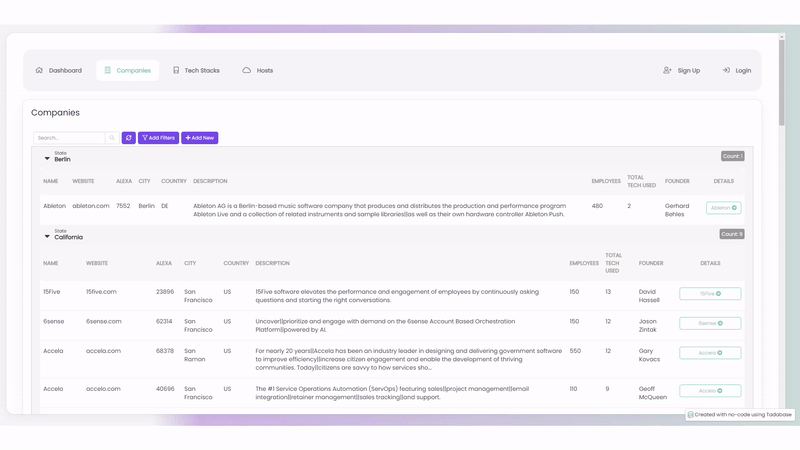This screenshot has width=800, height=450.
Task: Sort California table by Employees column
Action: (584, 263)
